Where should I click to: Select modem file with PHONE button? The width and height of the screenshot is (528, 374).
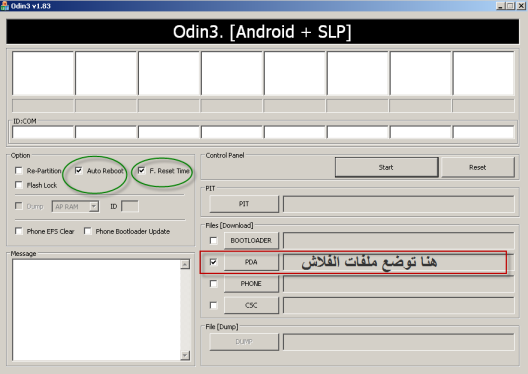coord(251,283)
